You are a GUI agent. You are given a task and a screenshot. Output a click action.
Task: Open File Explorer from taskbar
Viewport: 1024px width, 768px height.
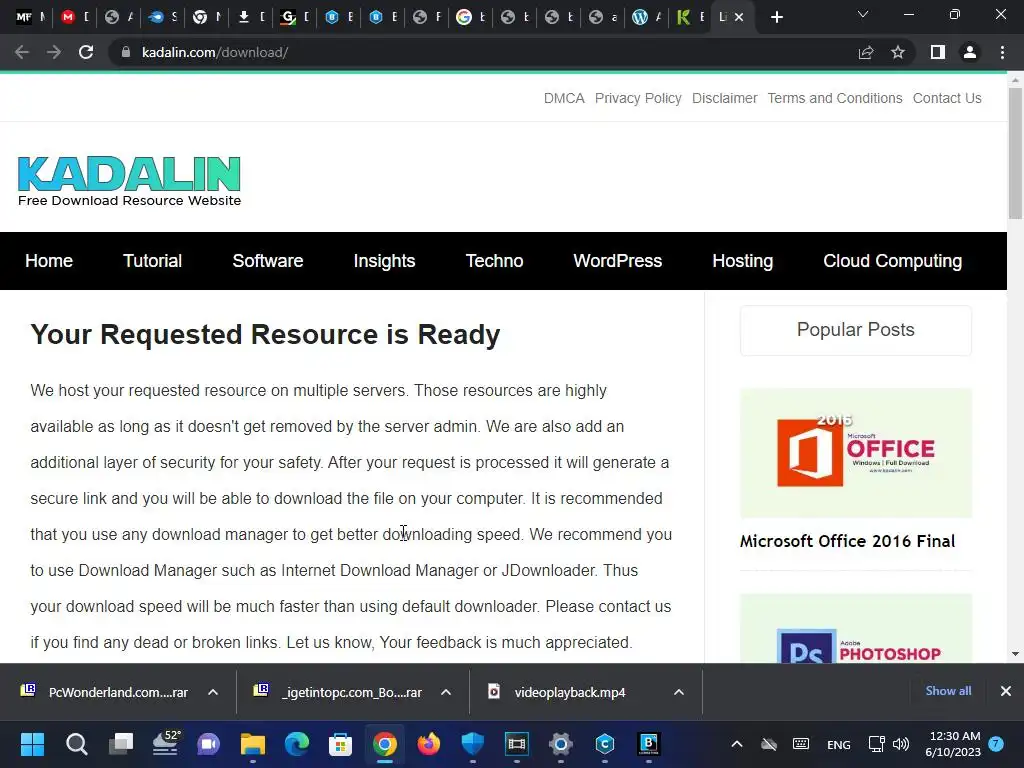click(253, 744)
